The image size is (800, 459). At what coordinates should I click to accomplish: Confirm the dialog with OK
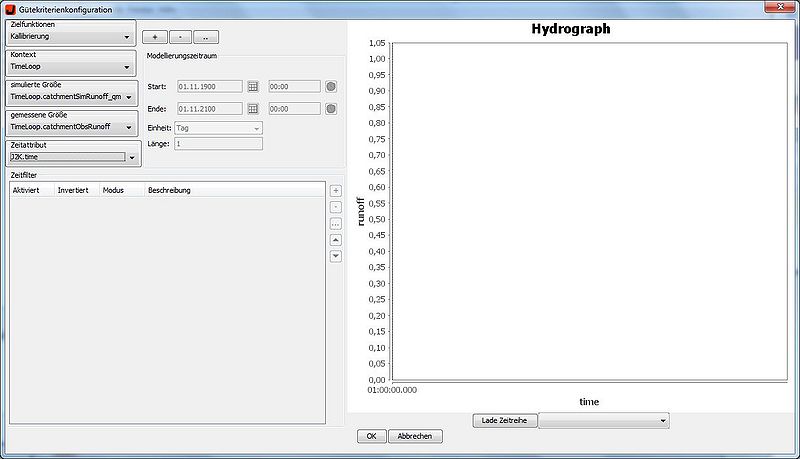pos(370,436)
